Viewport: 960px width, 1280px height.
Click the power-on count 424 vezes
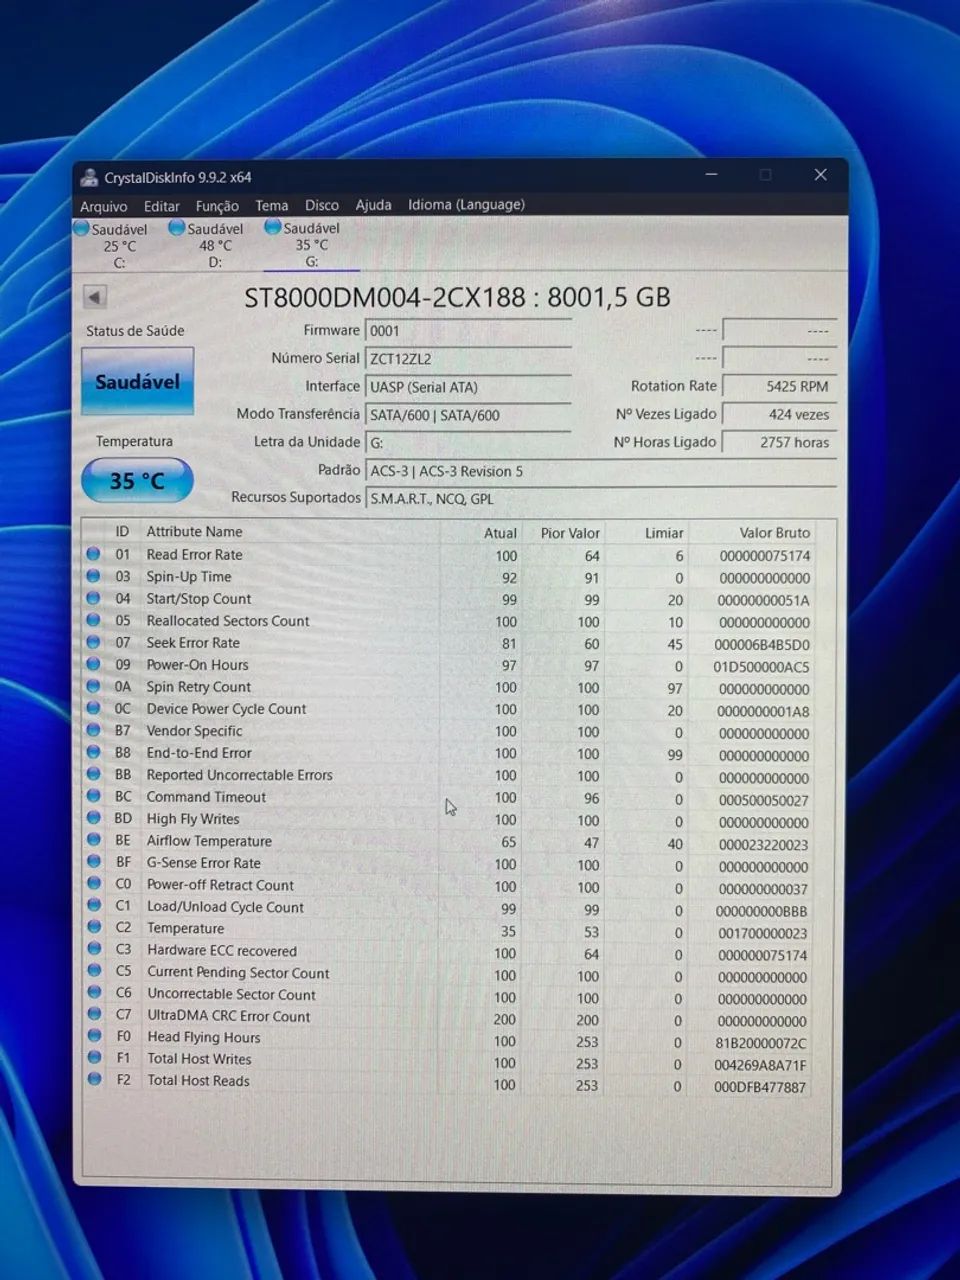(x=779, y=414)
